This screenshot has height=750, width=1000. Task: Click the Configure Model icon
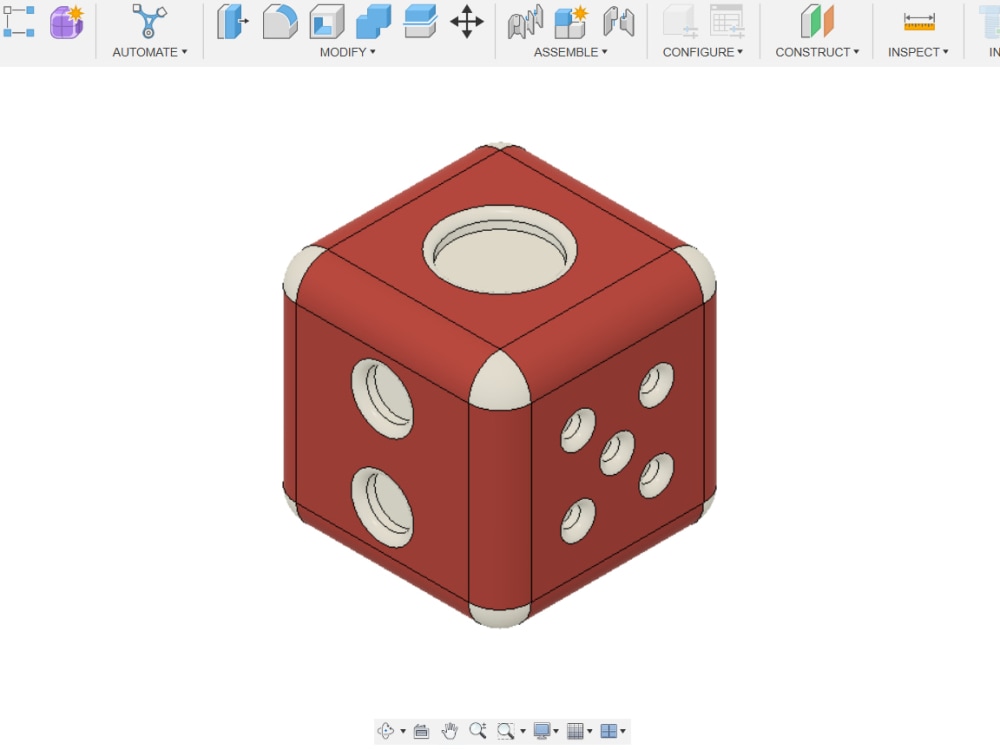point(680,22)
